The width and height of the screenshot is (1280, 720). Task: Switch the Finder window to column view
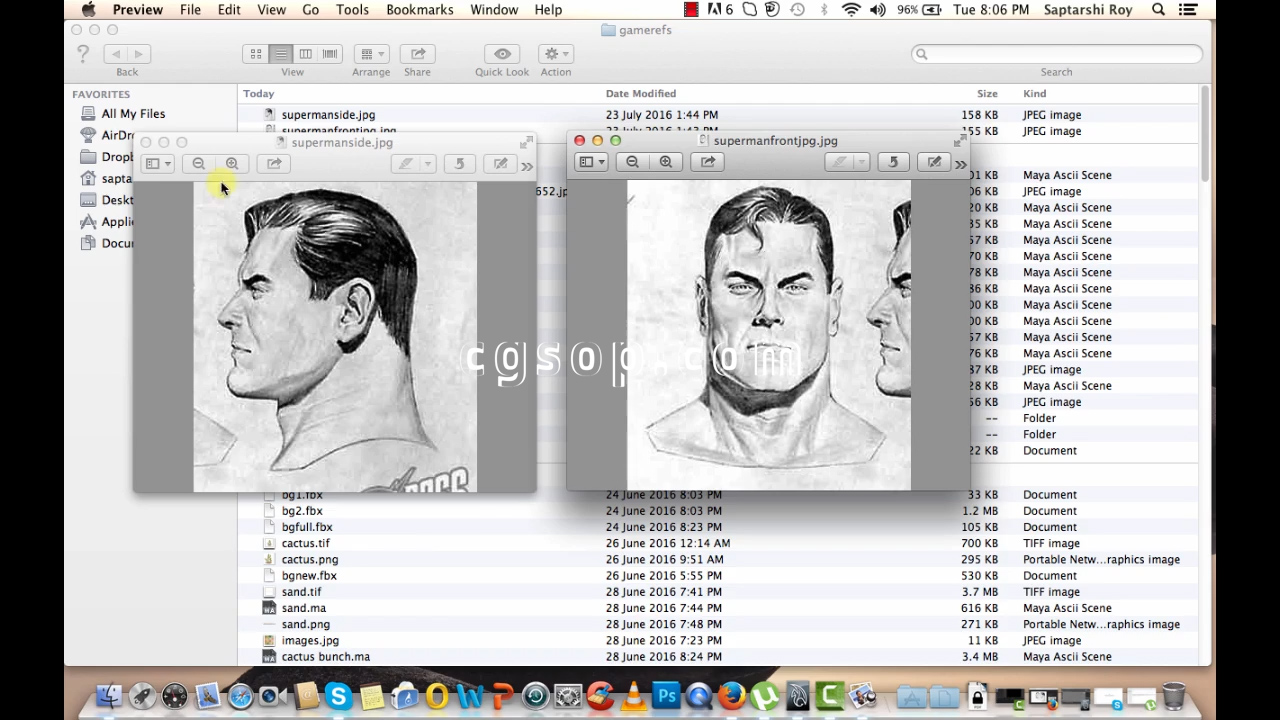pos(305,54)
